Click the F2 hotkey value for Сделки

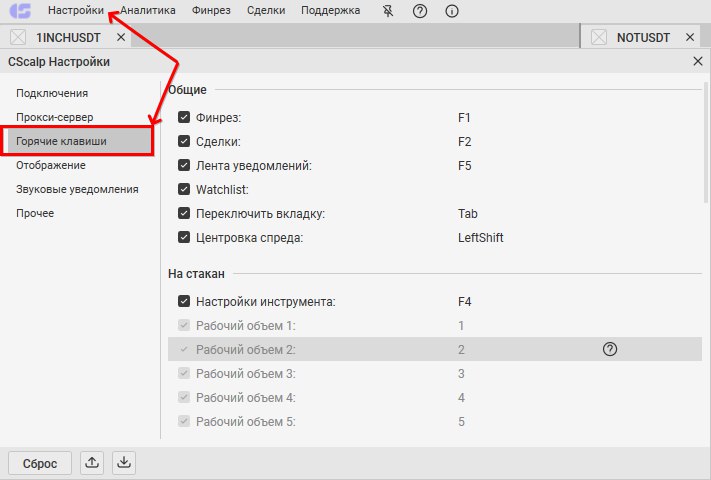pos(464,142)
